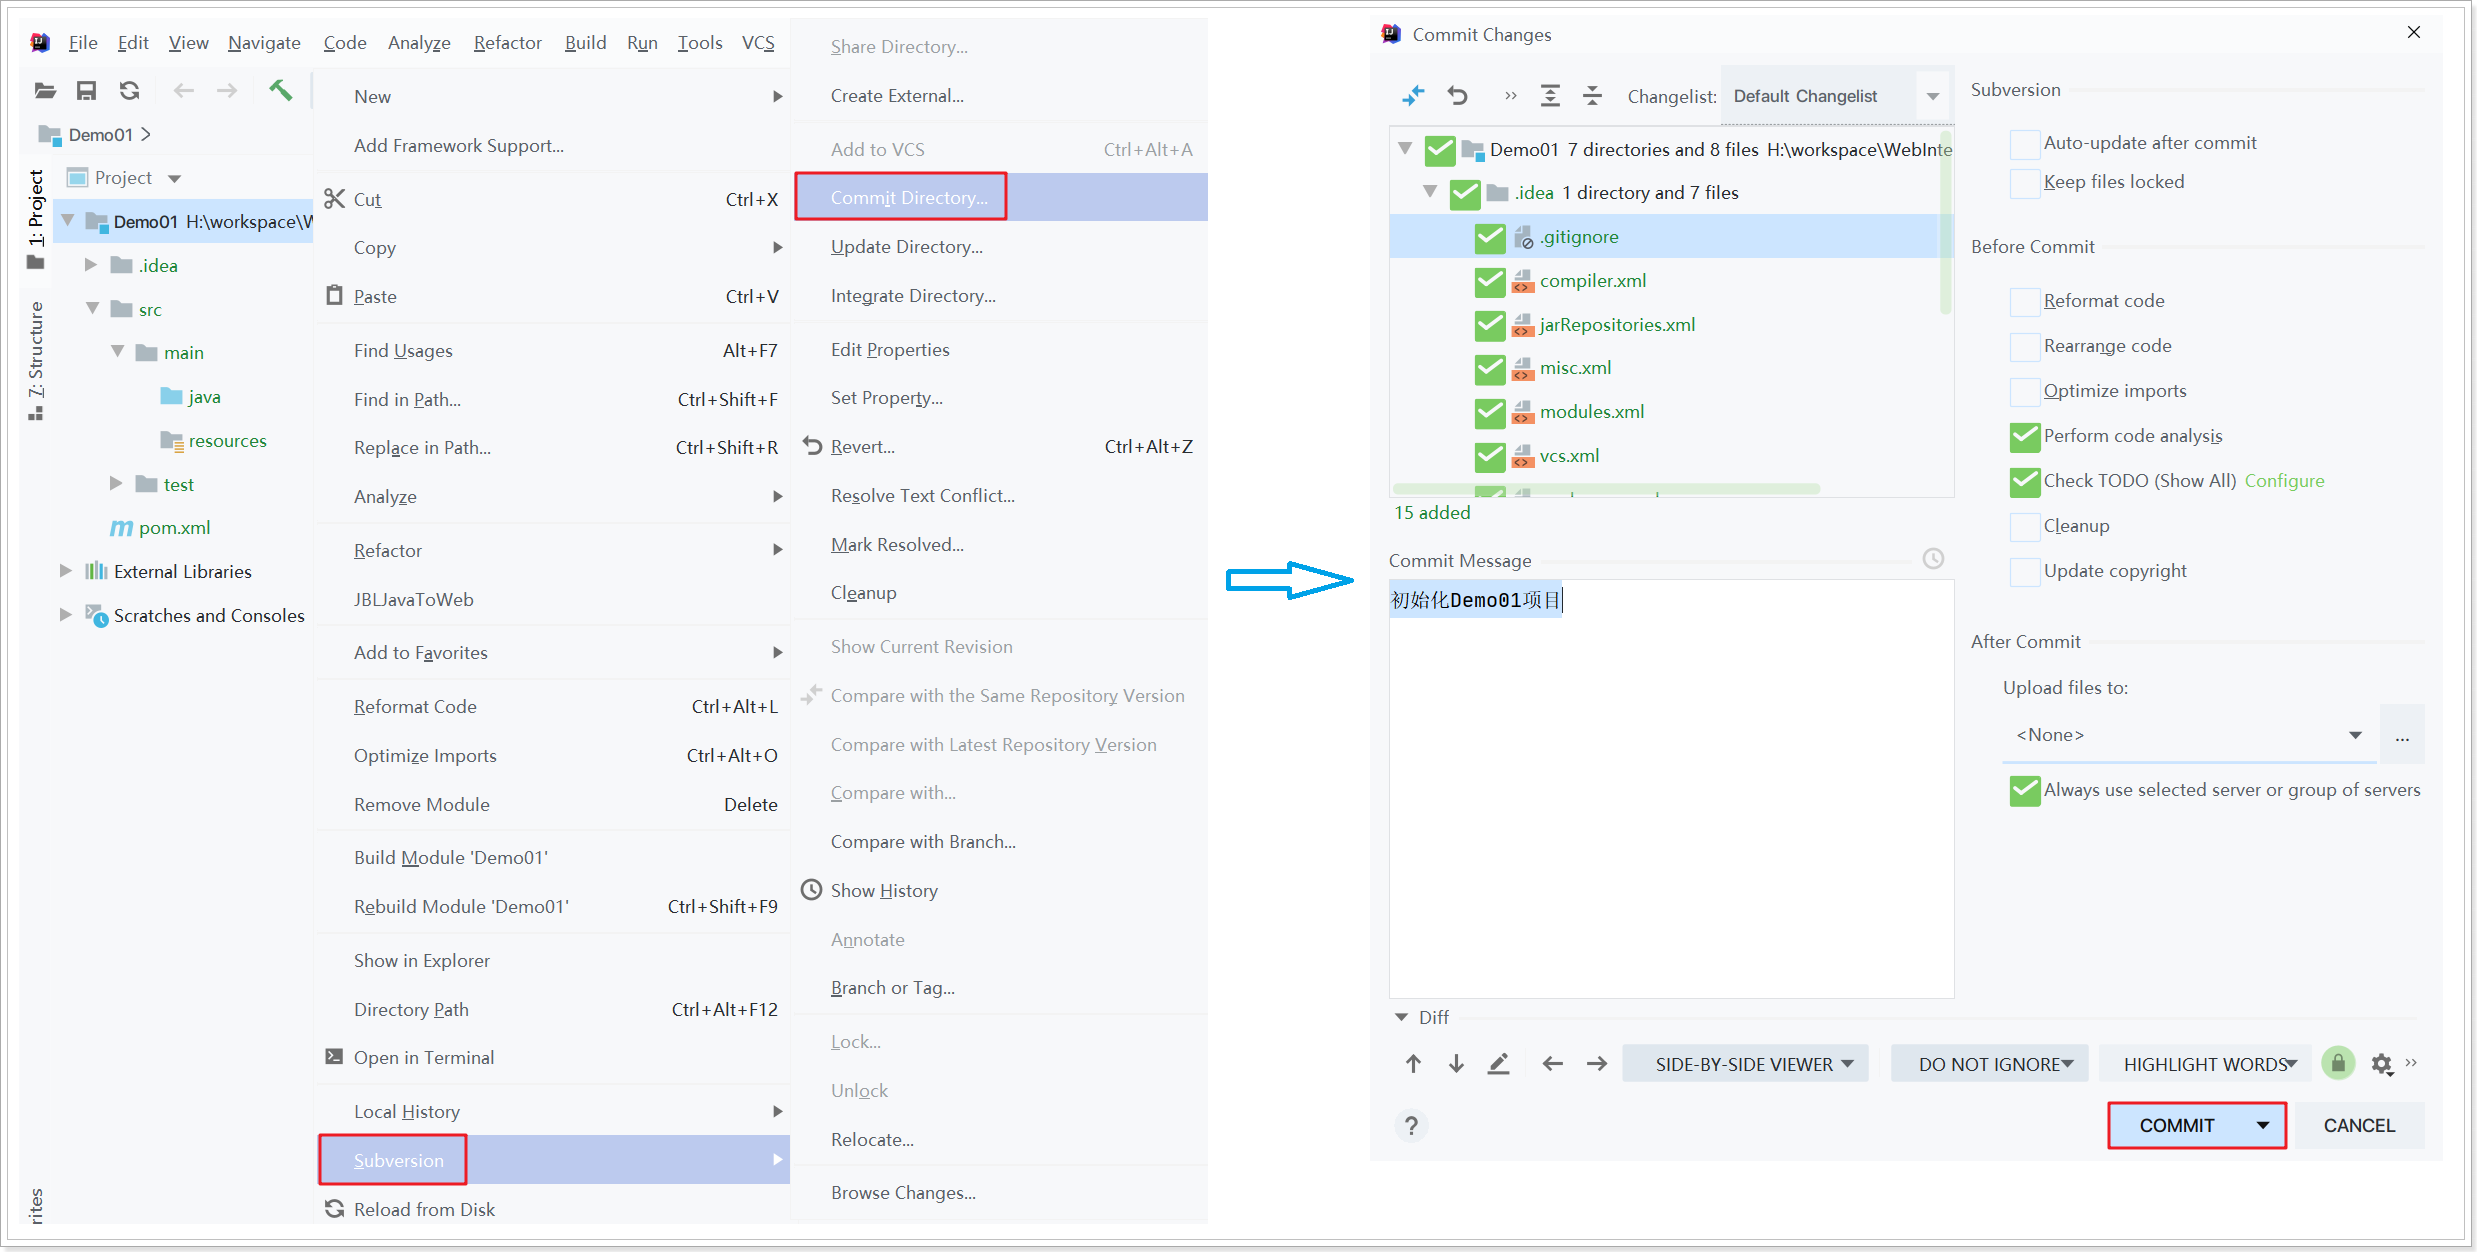
Task: Click the vertical scrollbar of changes tree
Action: click(x=1945, y=222)
